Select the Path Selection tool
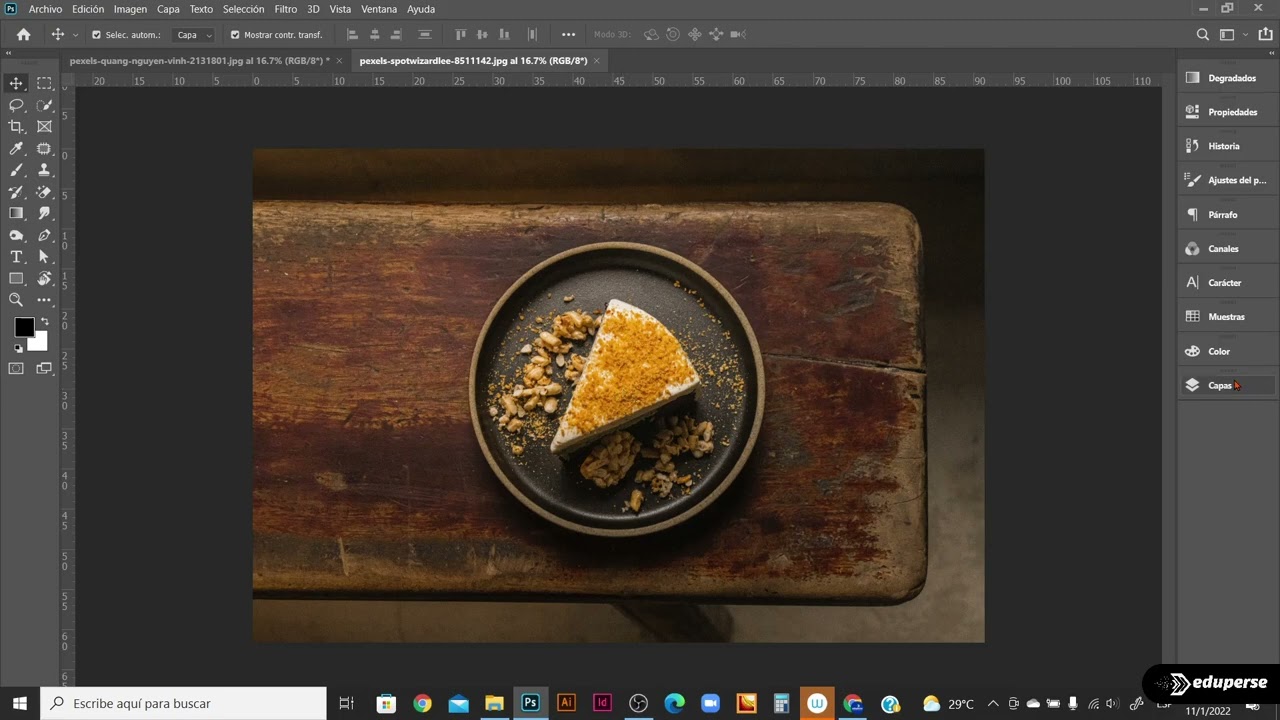This screenshot has width=1280, height=720. coord(44,257)
